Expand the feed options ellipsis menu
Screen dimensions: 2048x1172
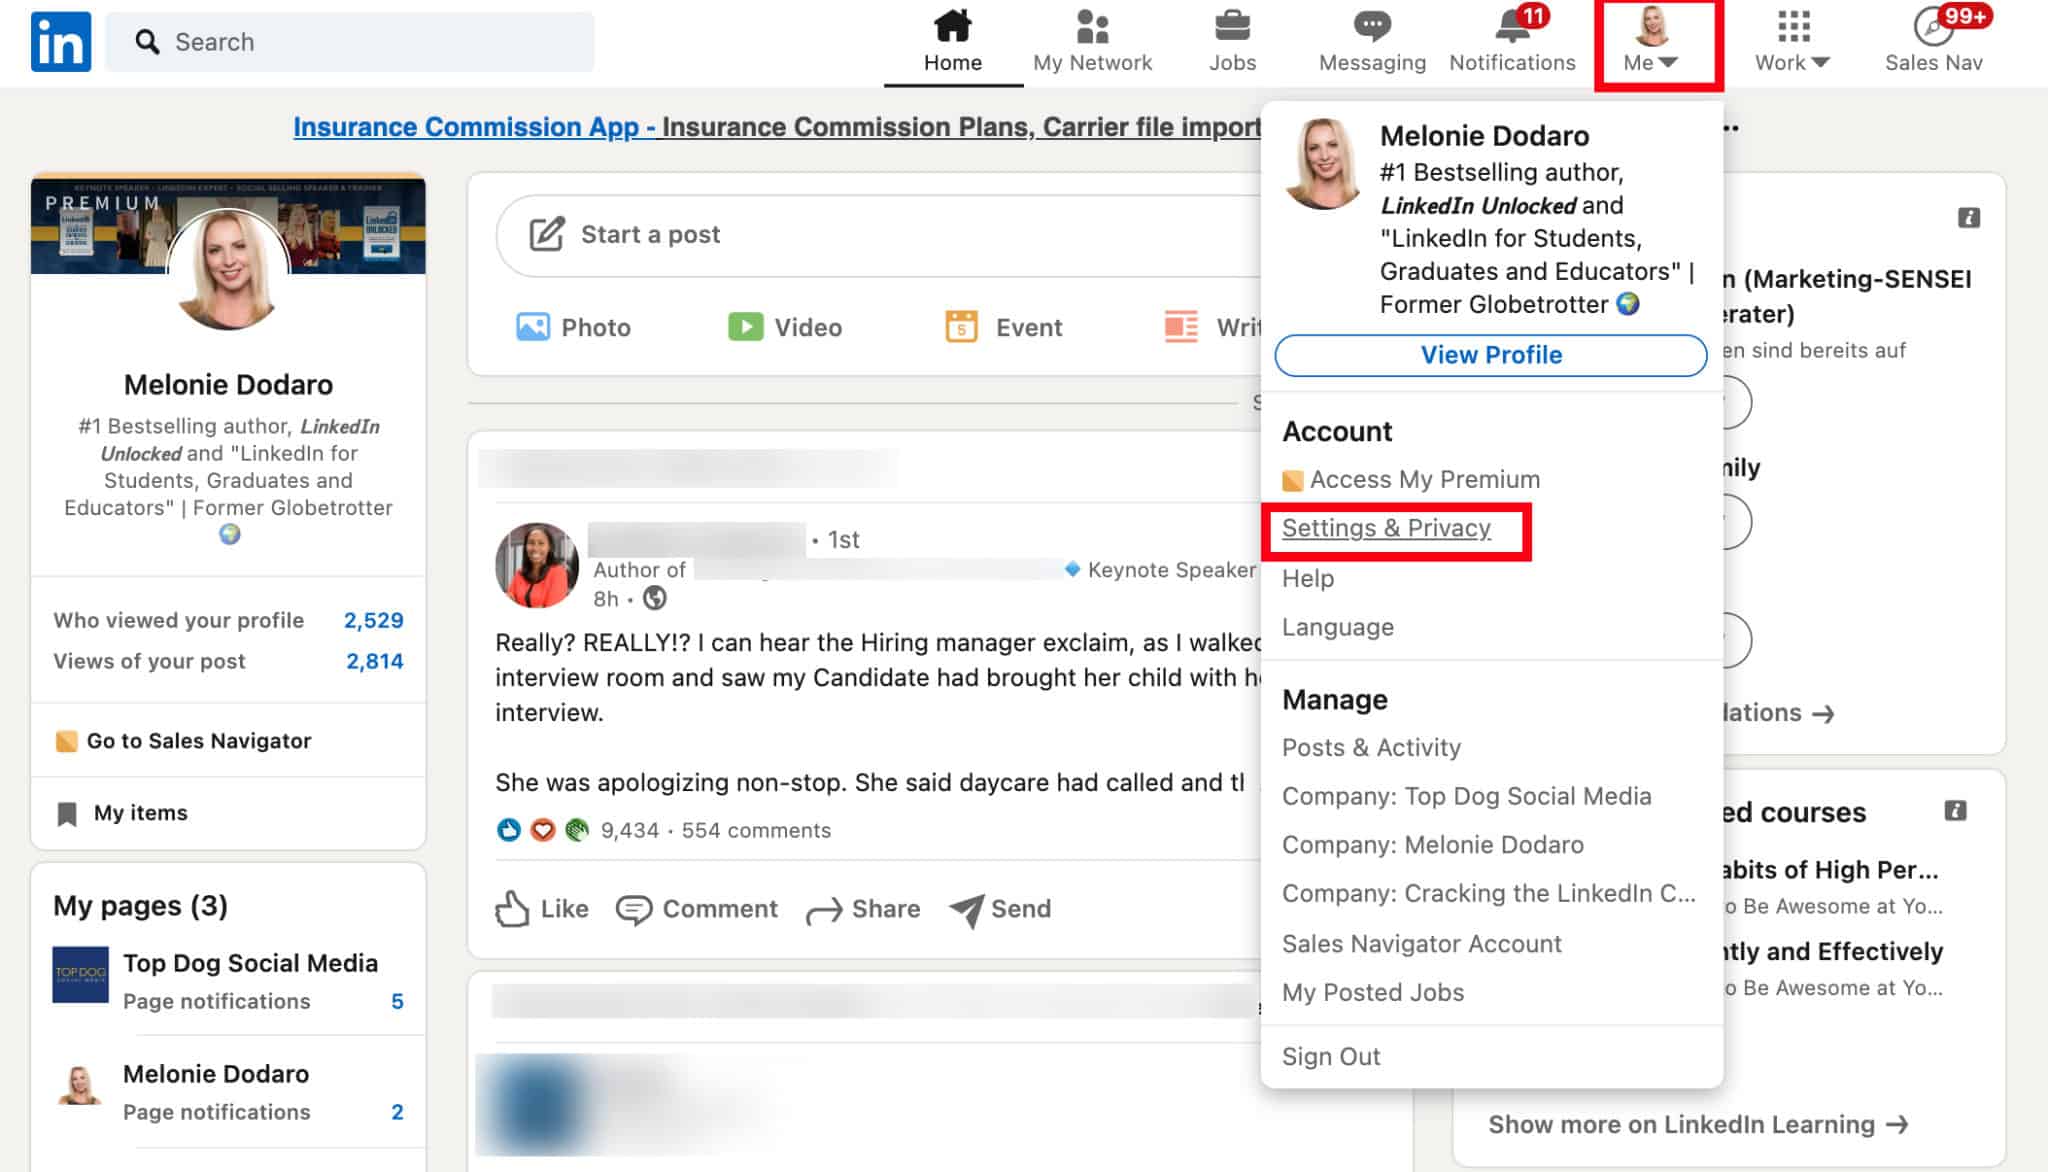pos(1729,127)
